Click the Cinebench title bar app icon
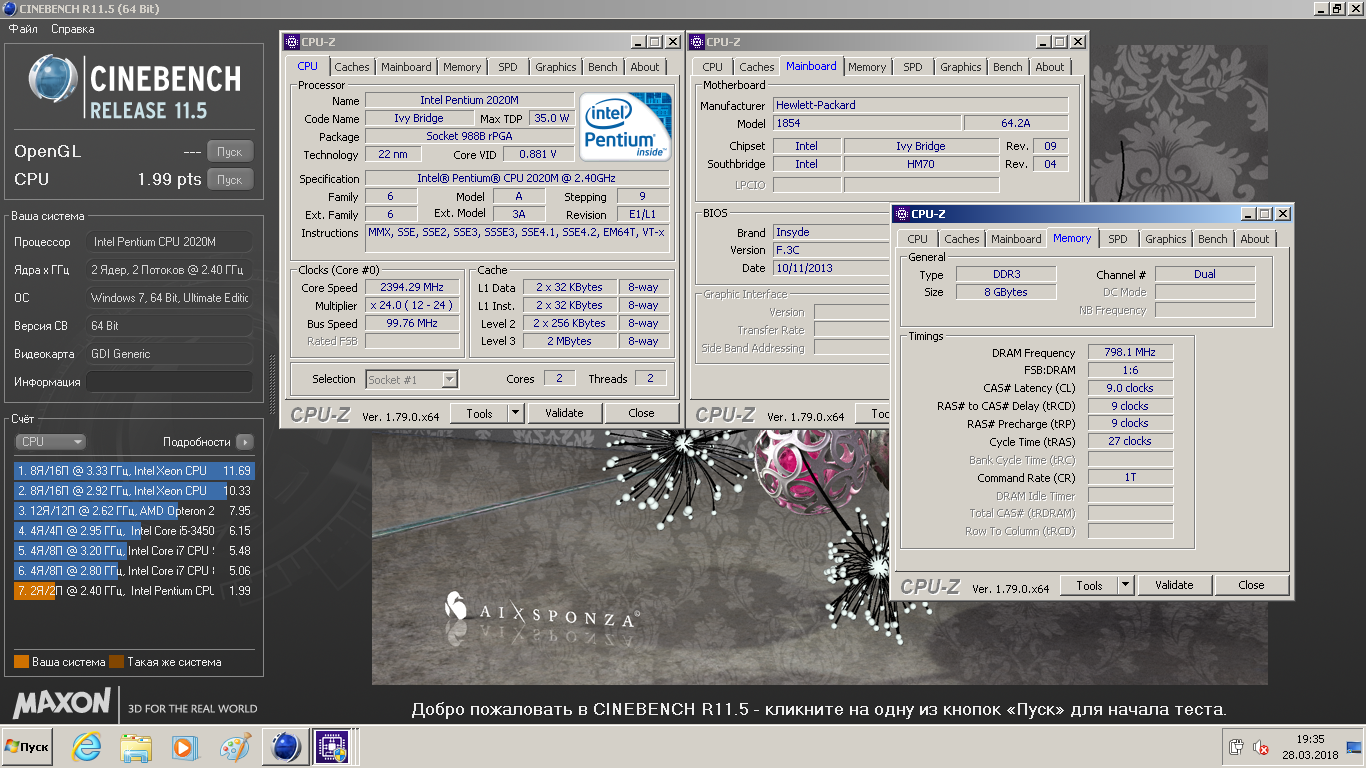 (11, 9)
